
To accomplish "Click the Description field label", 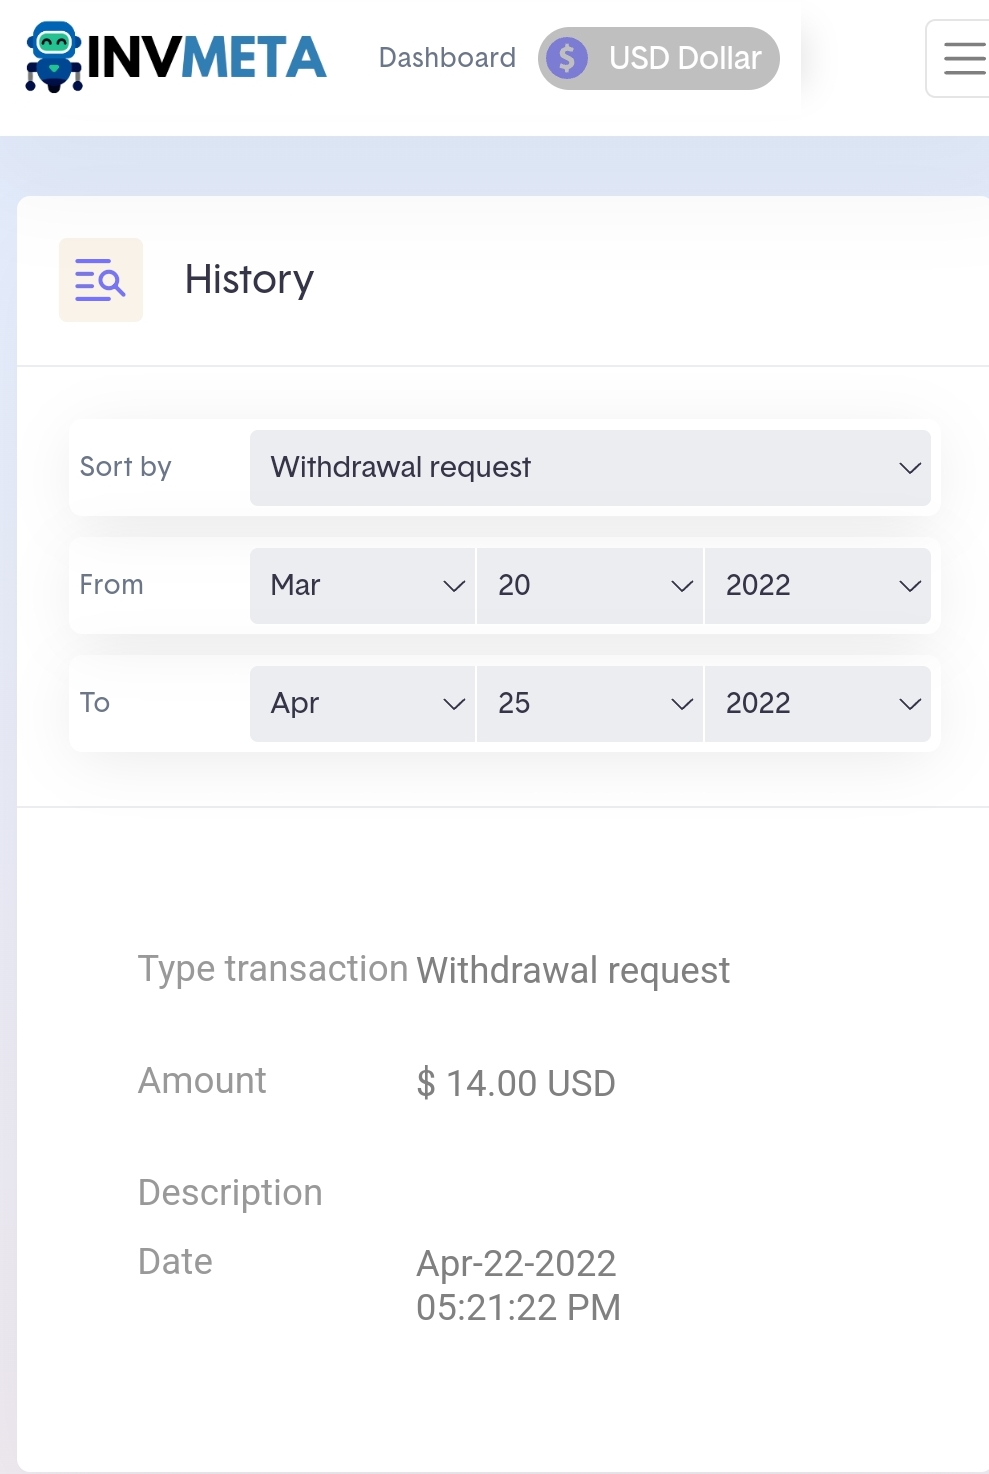I will [x=230, y=1193].
